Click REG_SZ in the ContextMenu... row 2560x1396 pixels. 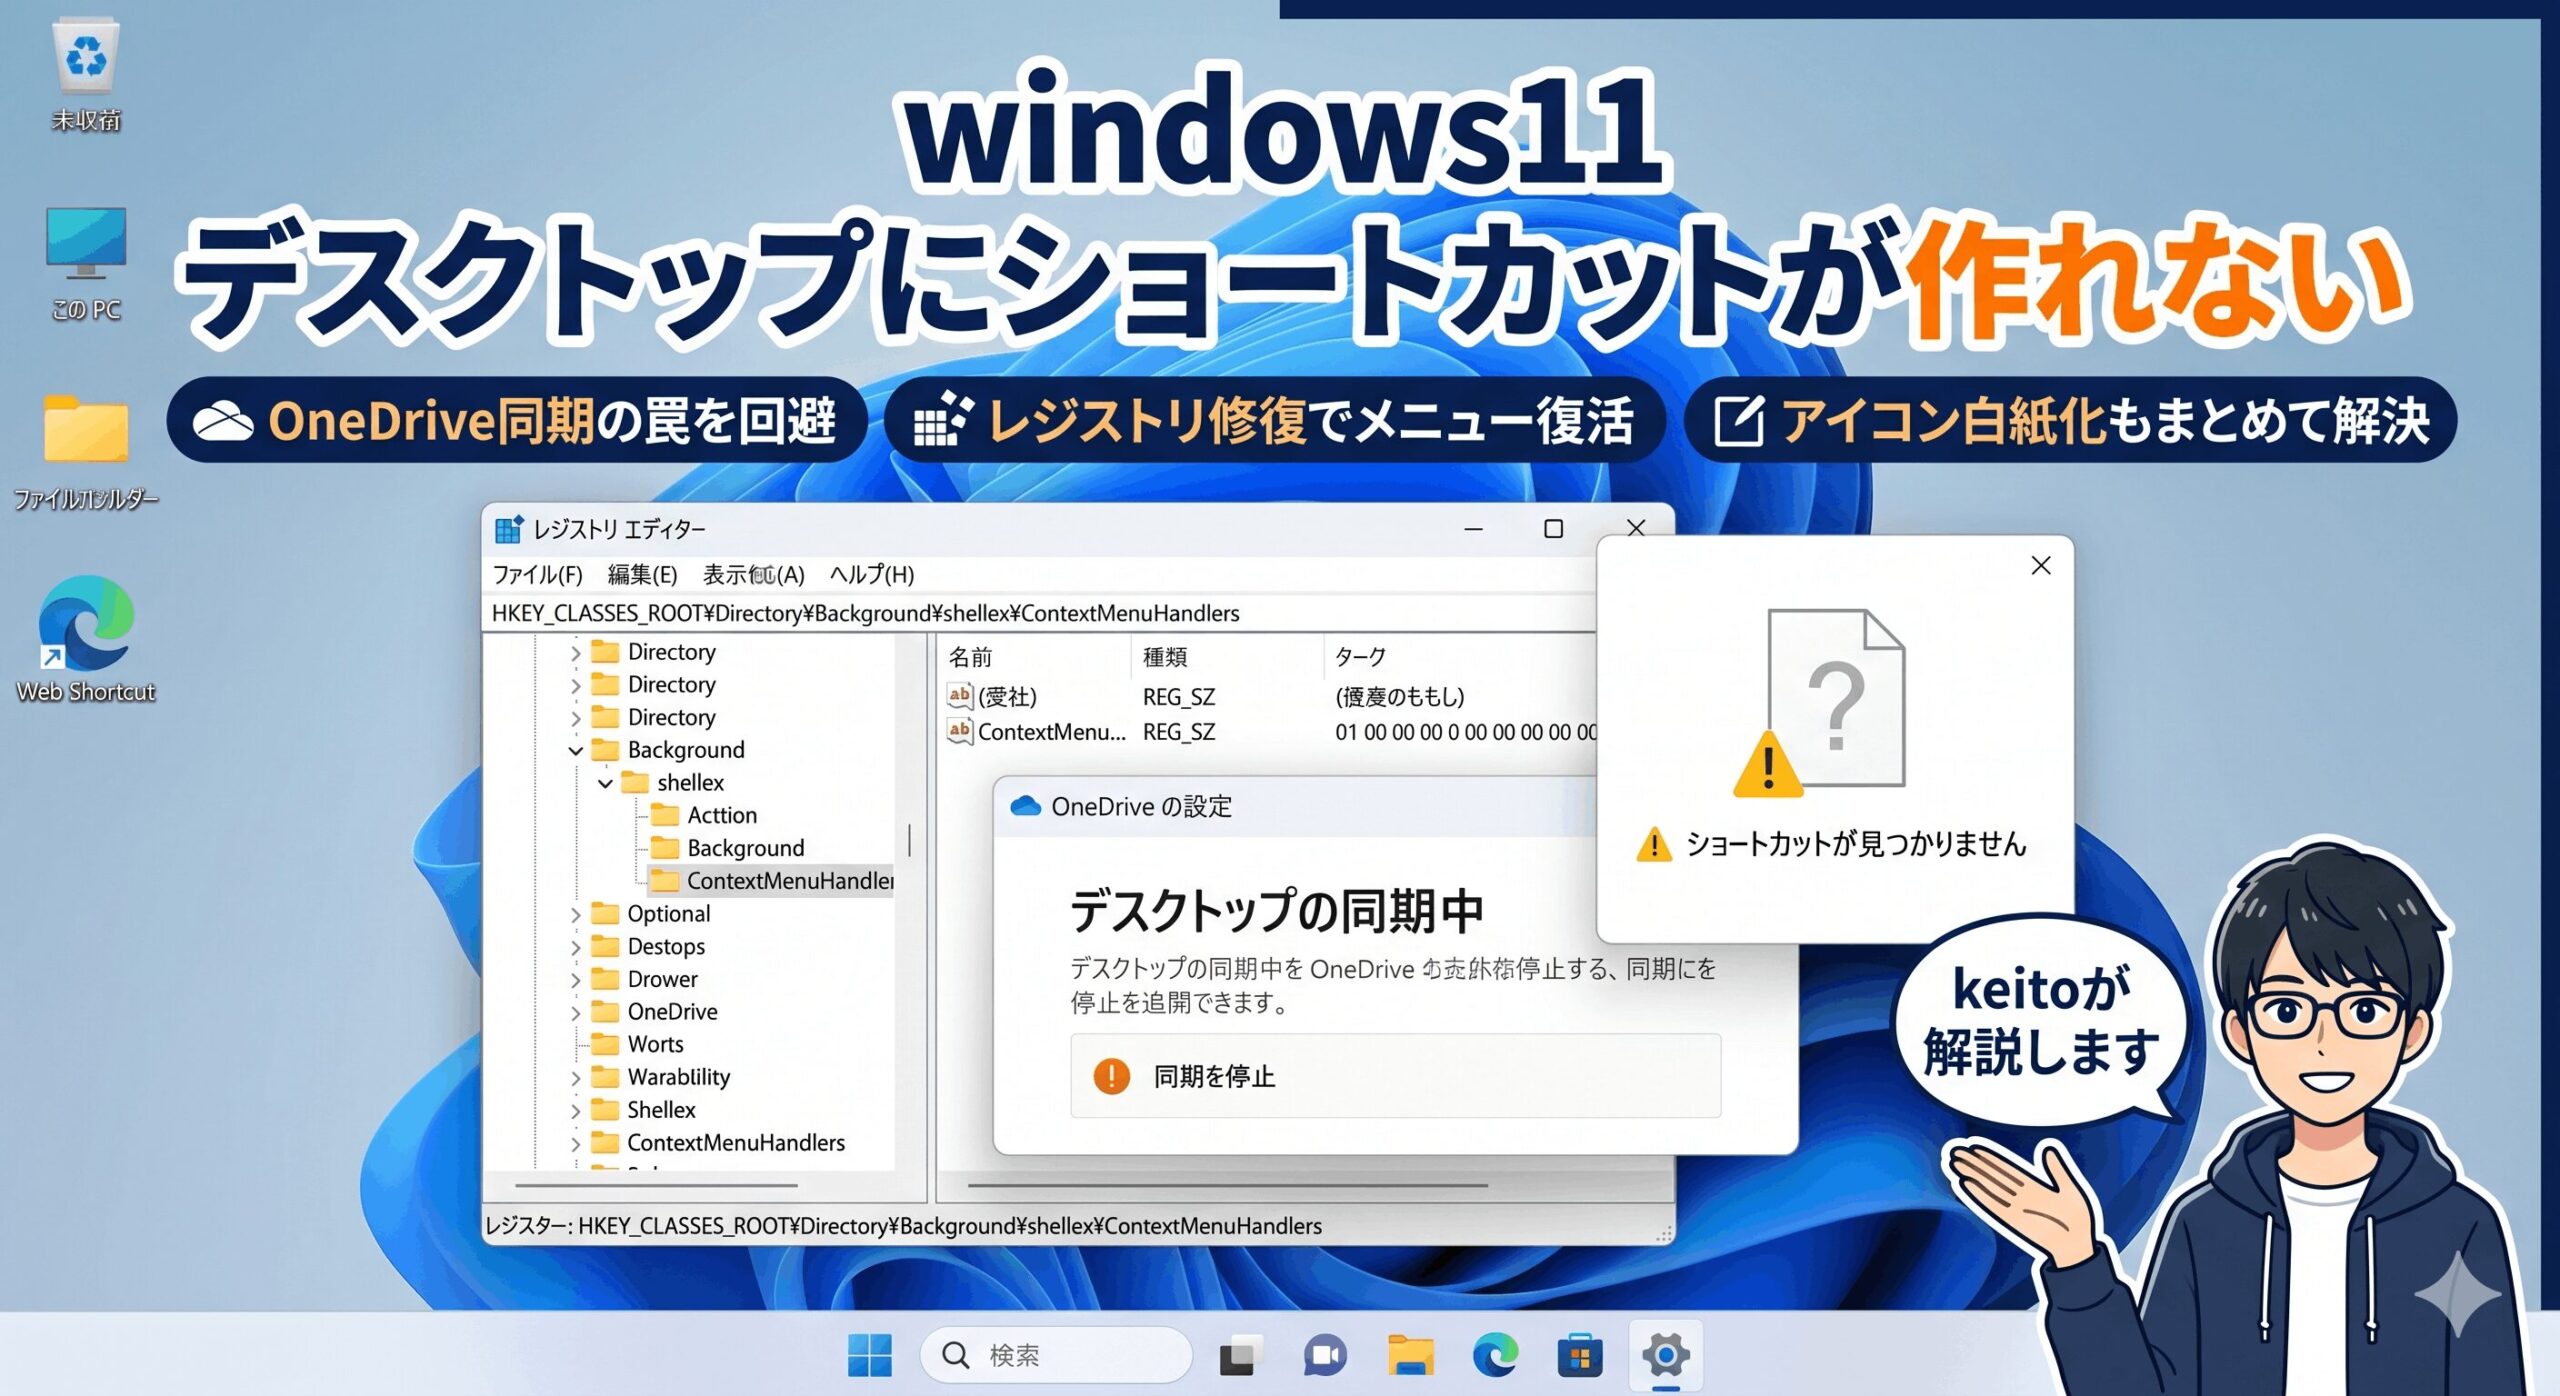(x=1179, y=731)
